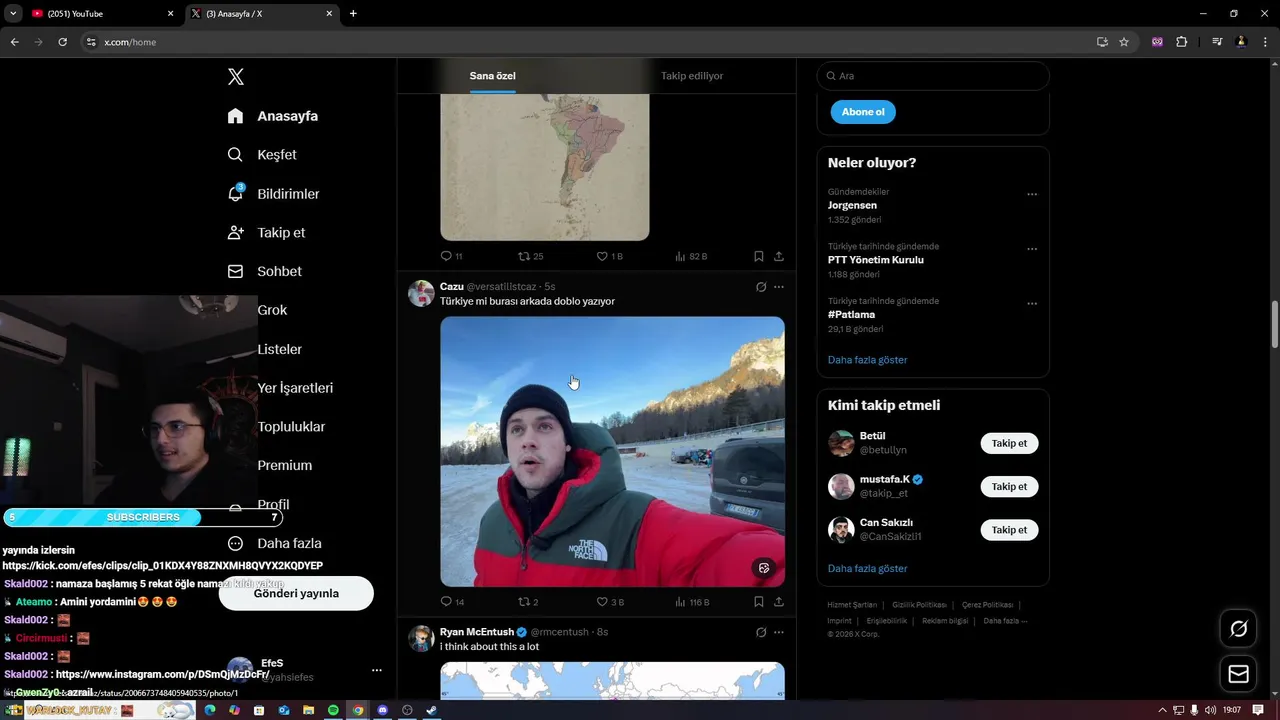Screen dimensions: 1280x720
Task: Open Chrome tab search dropdown arrow
Action: [x=13, y=13]
